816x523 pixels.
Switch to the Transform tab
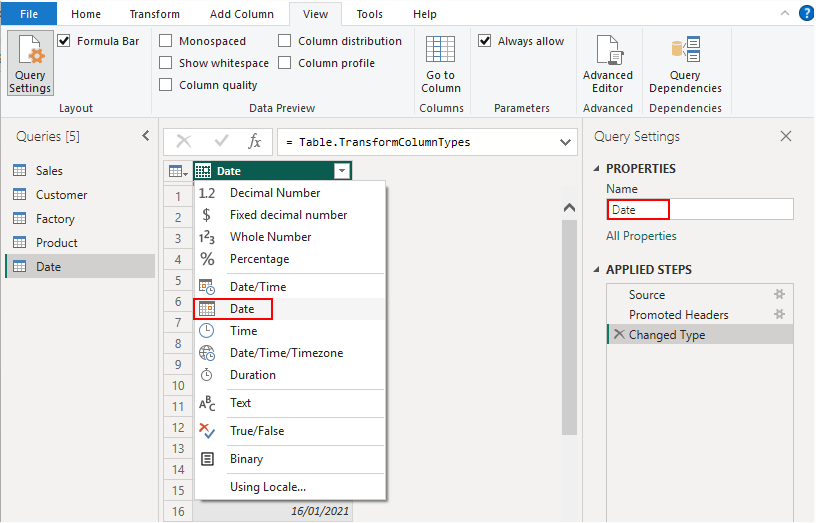coord(155,14)
